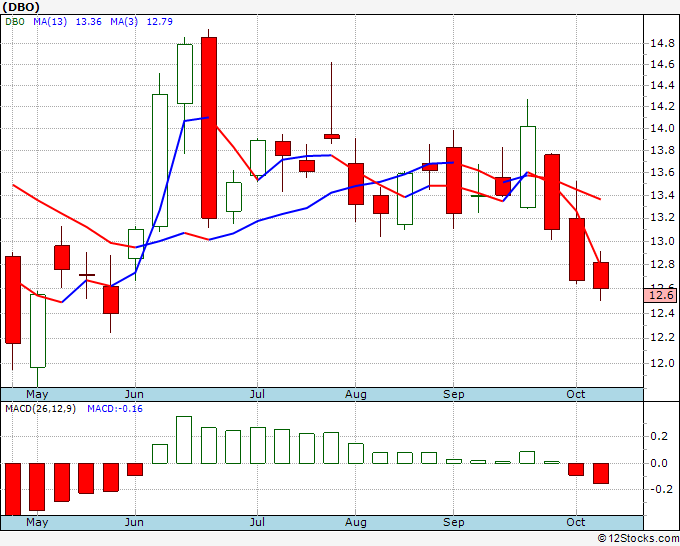680x546 pixels.
Task: Click the MA(3) legend label
Action: point(124,22)
